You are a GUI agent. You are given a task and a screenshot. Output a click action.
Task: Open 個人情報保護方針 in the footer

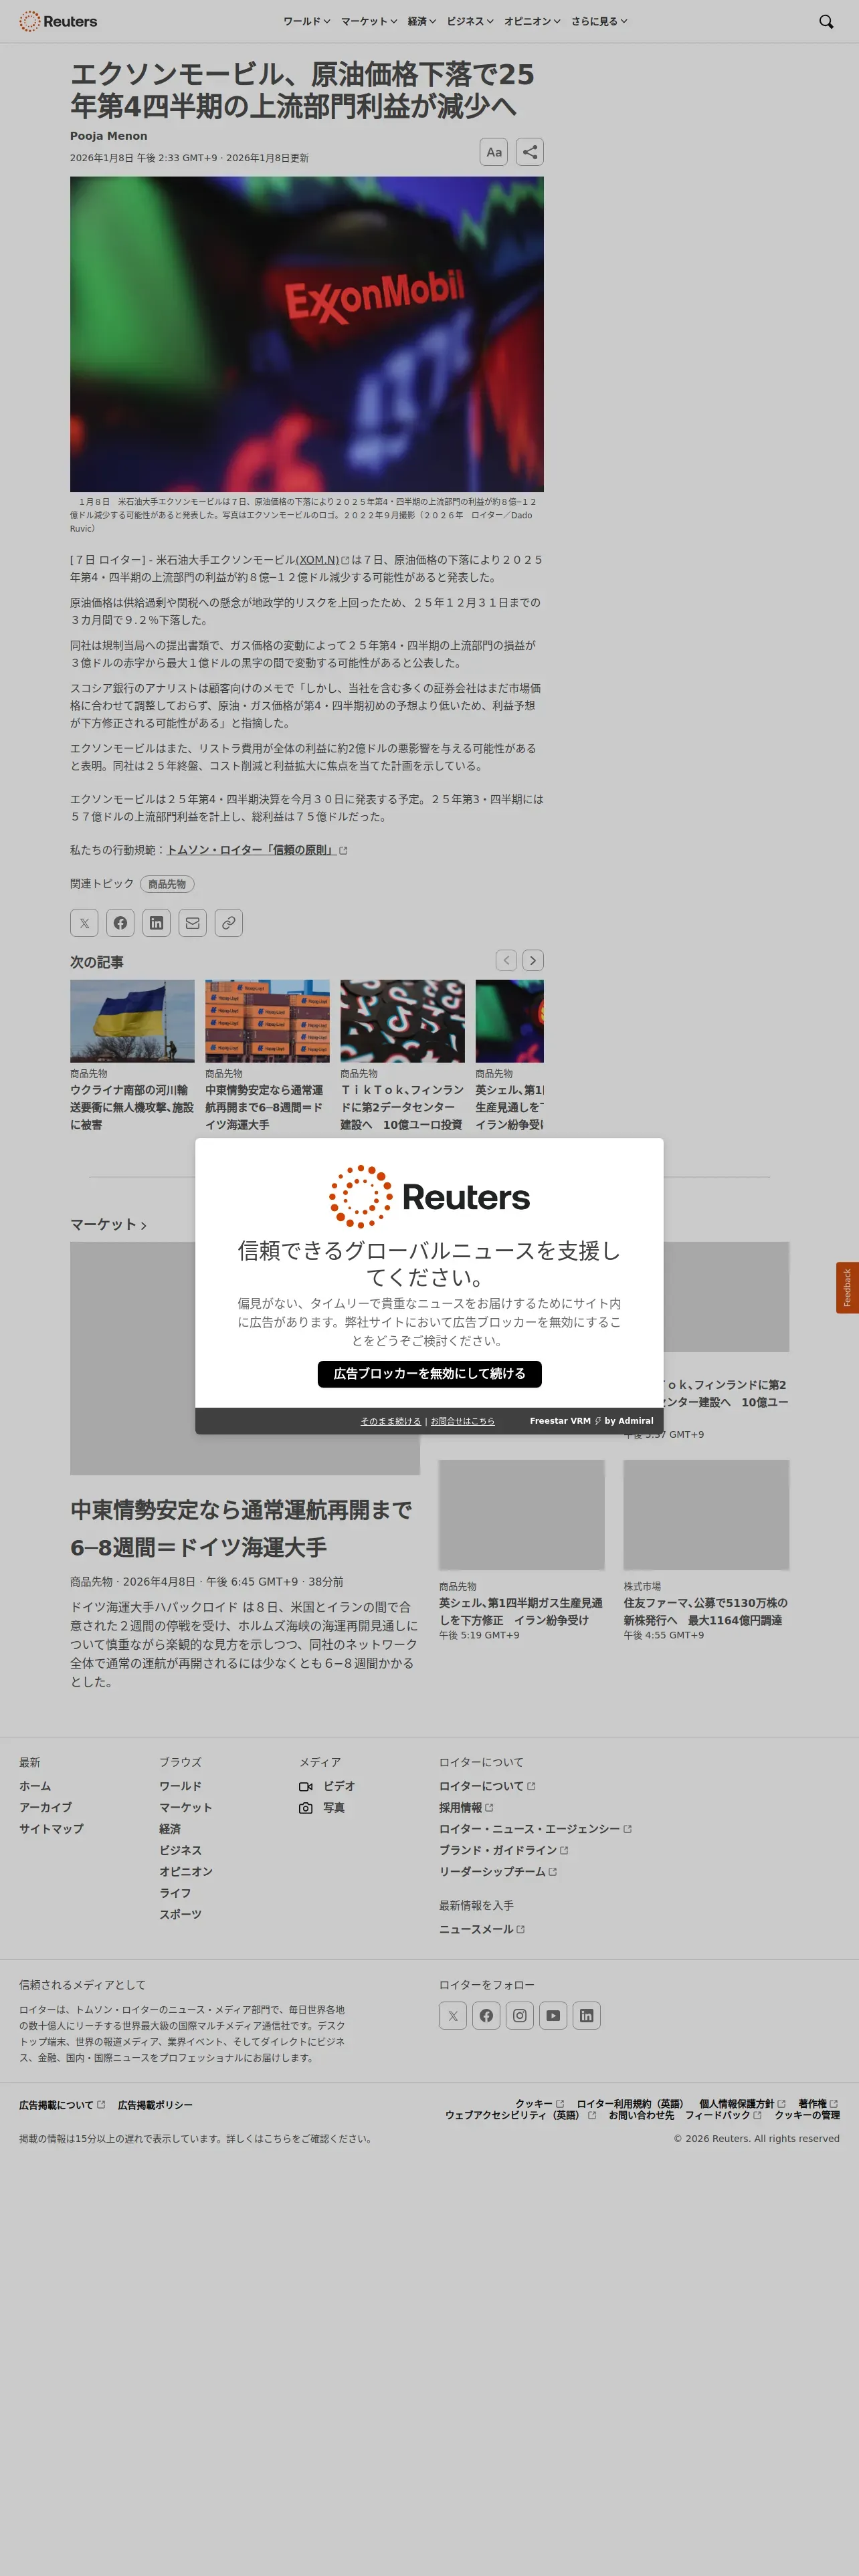pos(742,2104)
